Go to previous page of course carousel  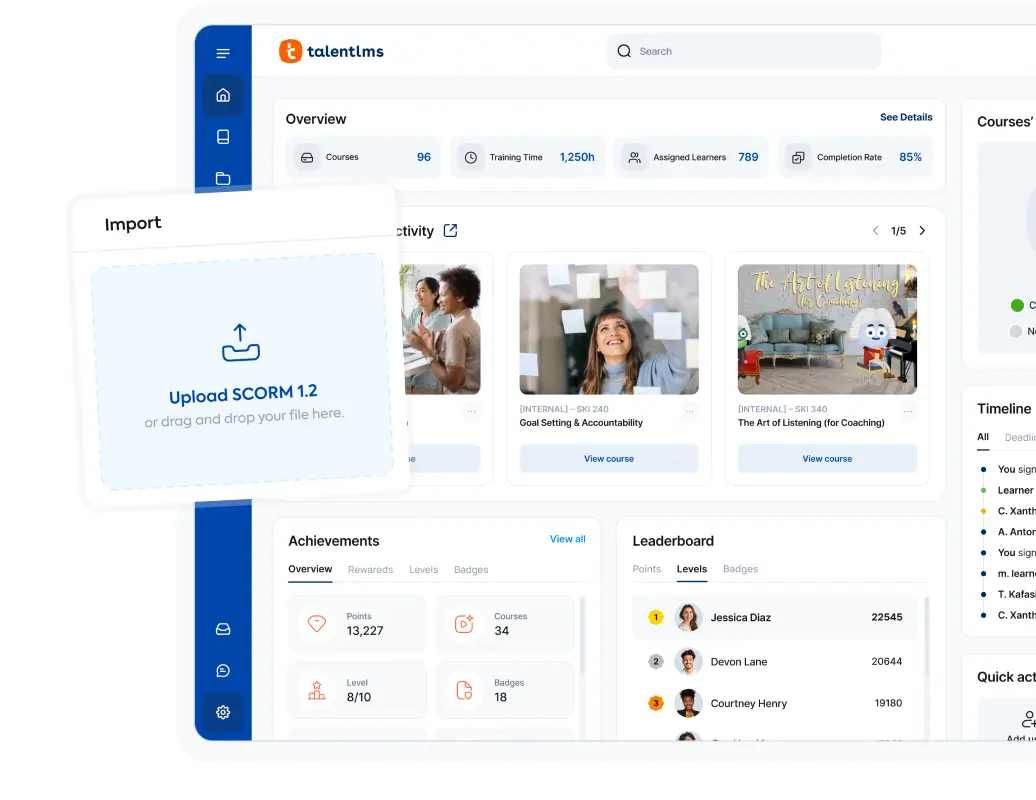tap(876, 231)
